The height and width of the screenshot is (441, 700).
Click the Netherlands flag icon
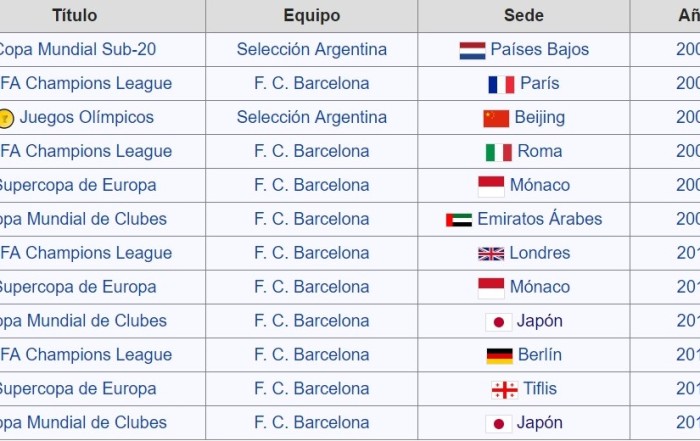472,50
